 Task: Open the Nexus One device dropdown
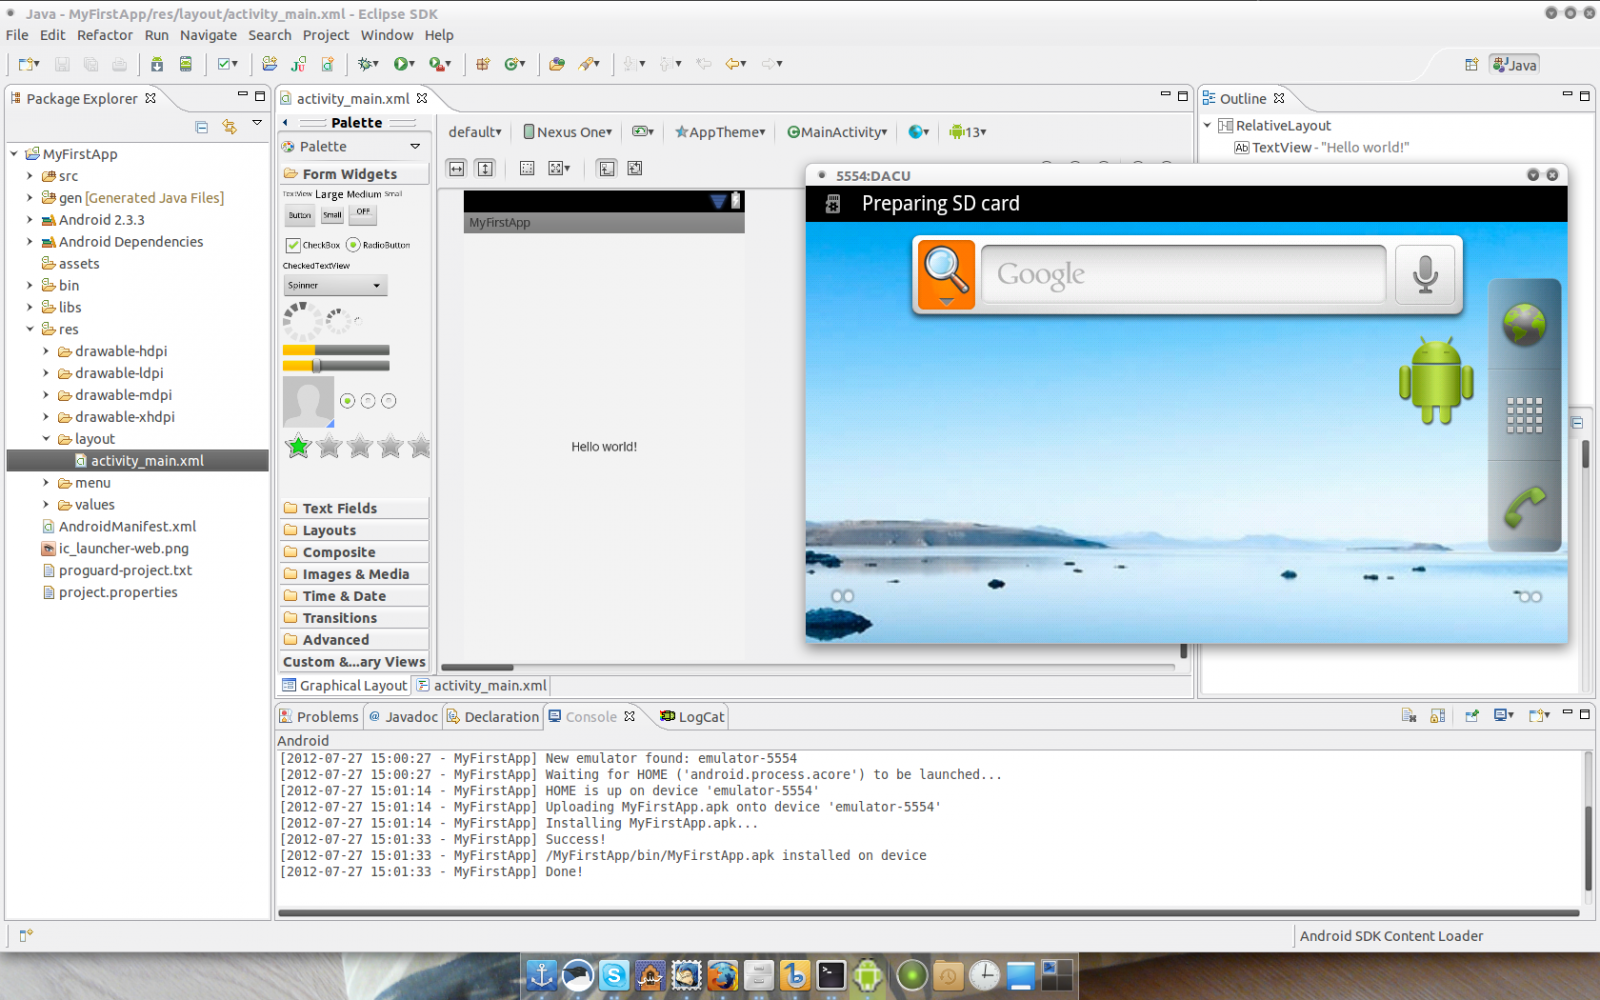click(x=568, y=132)
